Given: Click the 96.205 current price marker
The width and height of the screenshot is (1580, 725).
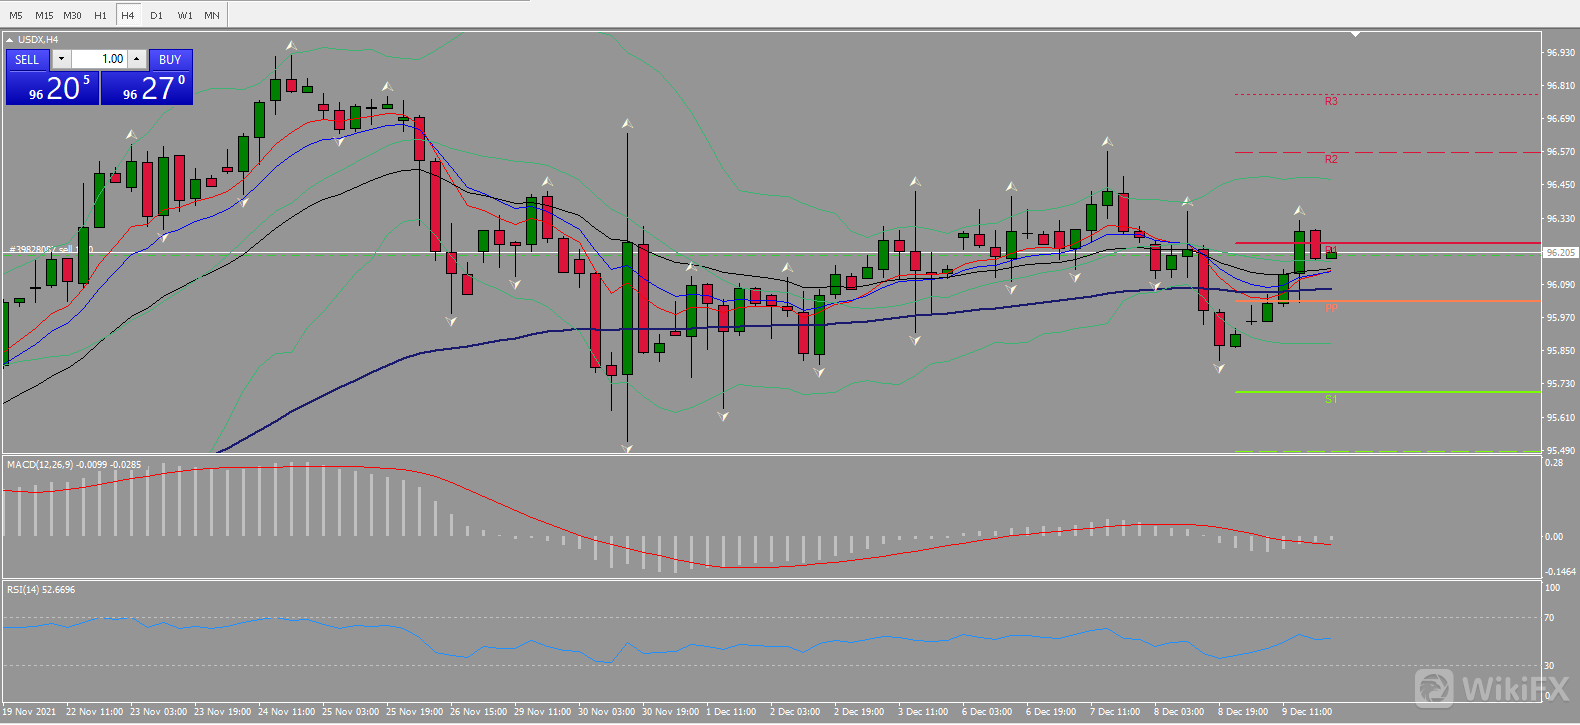Looking at the screenshot, I should tap(1560, 253).
